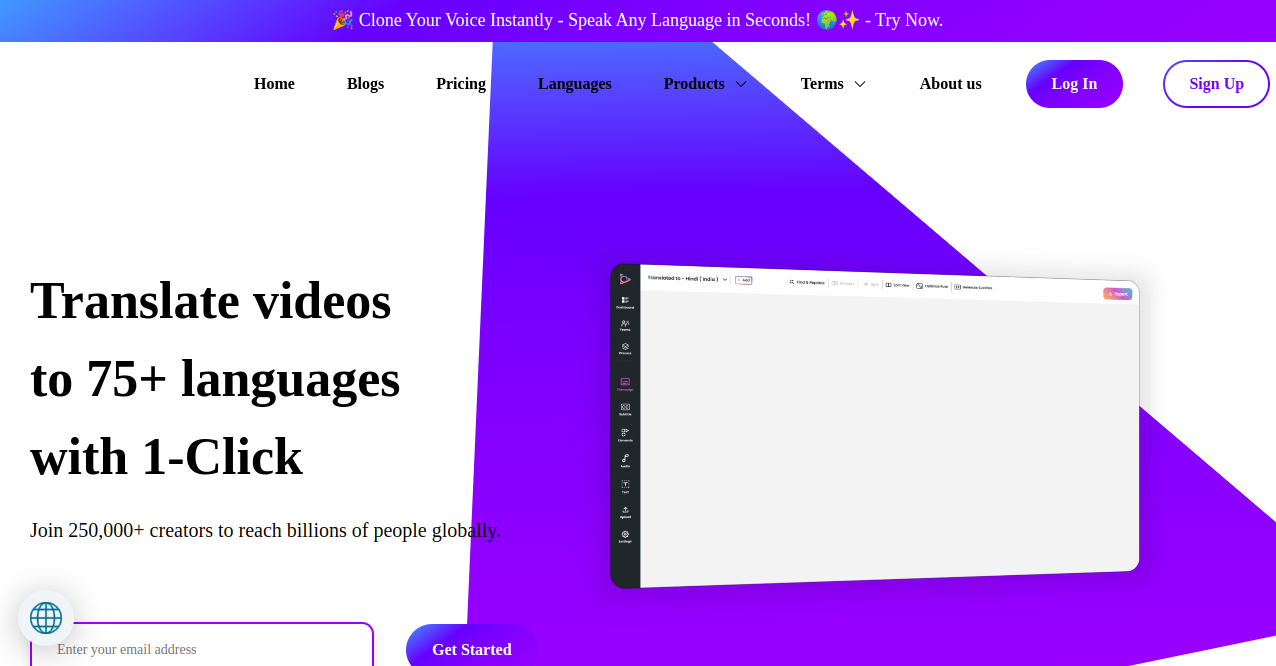Open the Subtitle icon in the sidebar
Screen dimensions: 1276x666
tap(625, 408)
